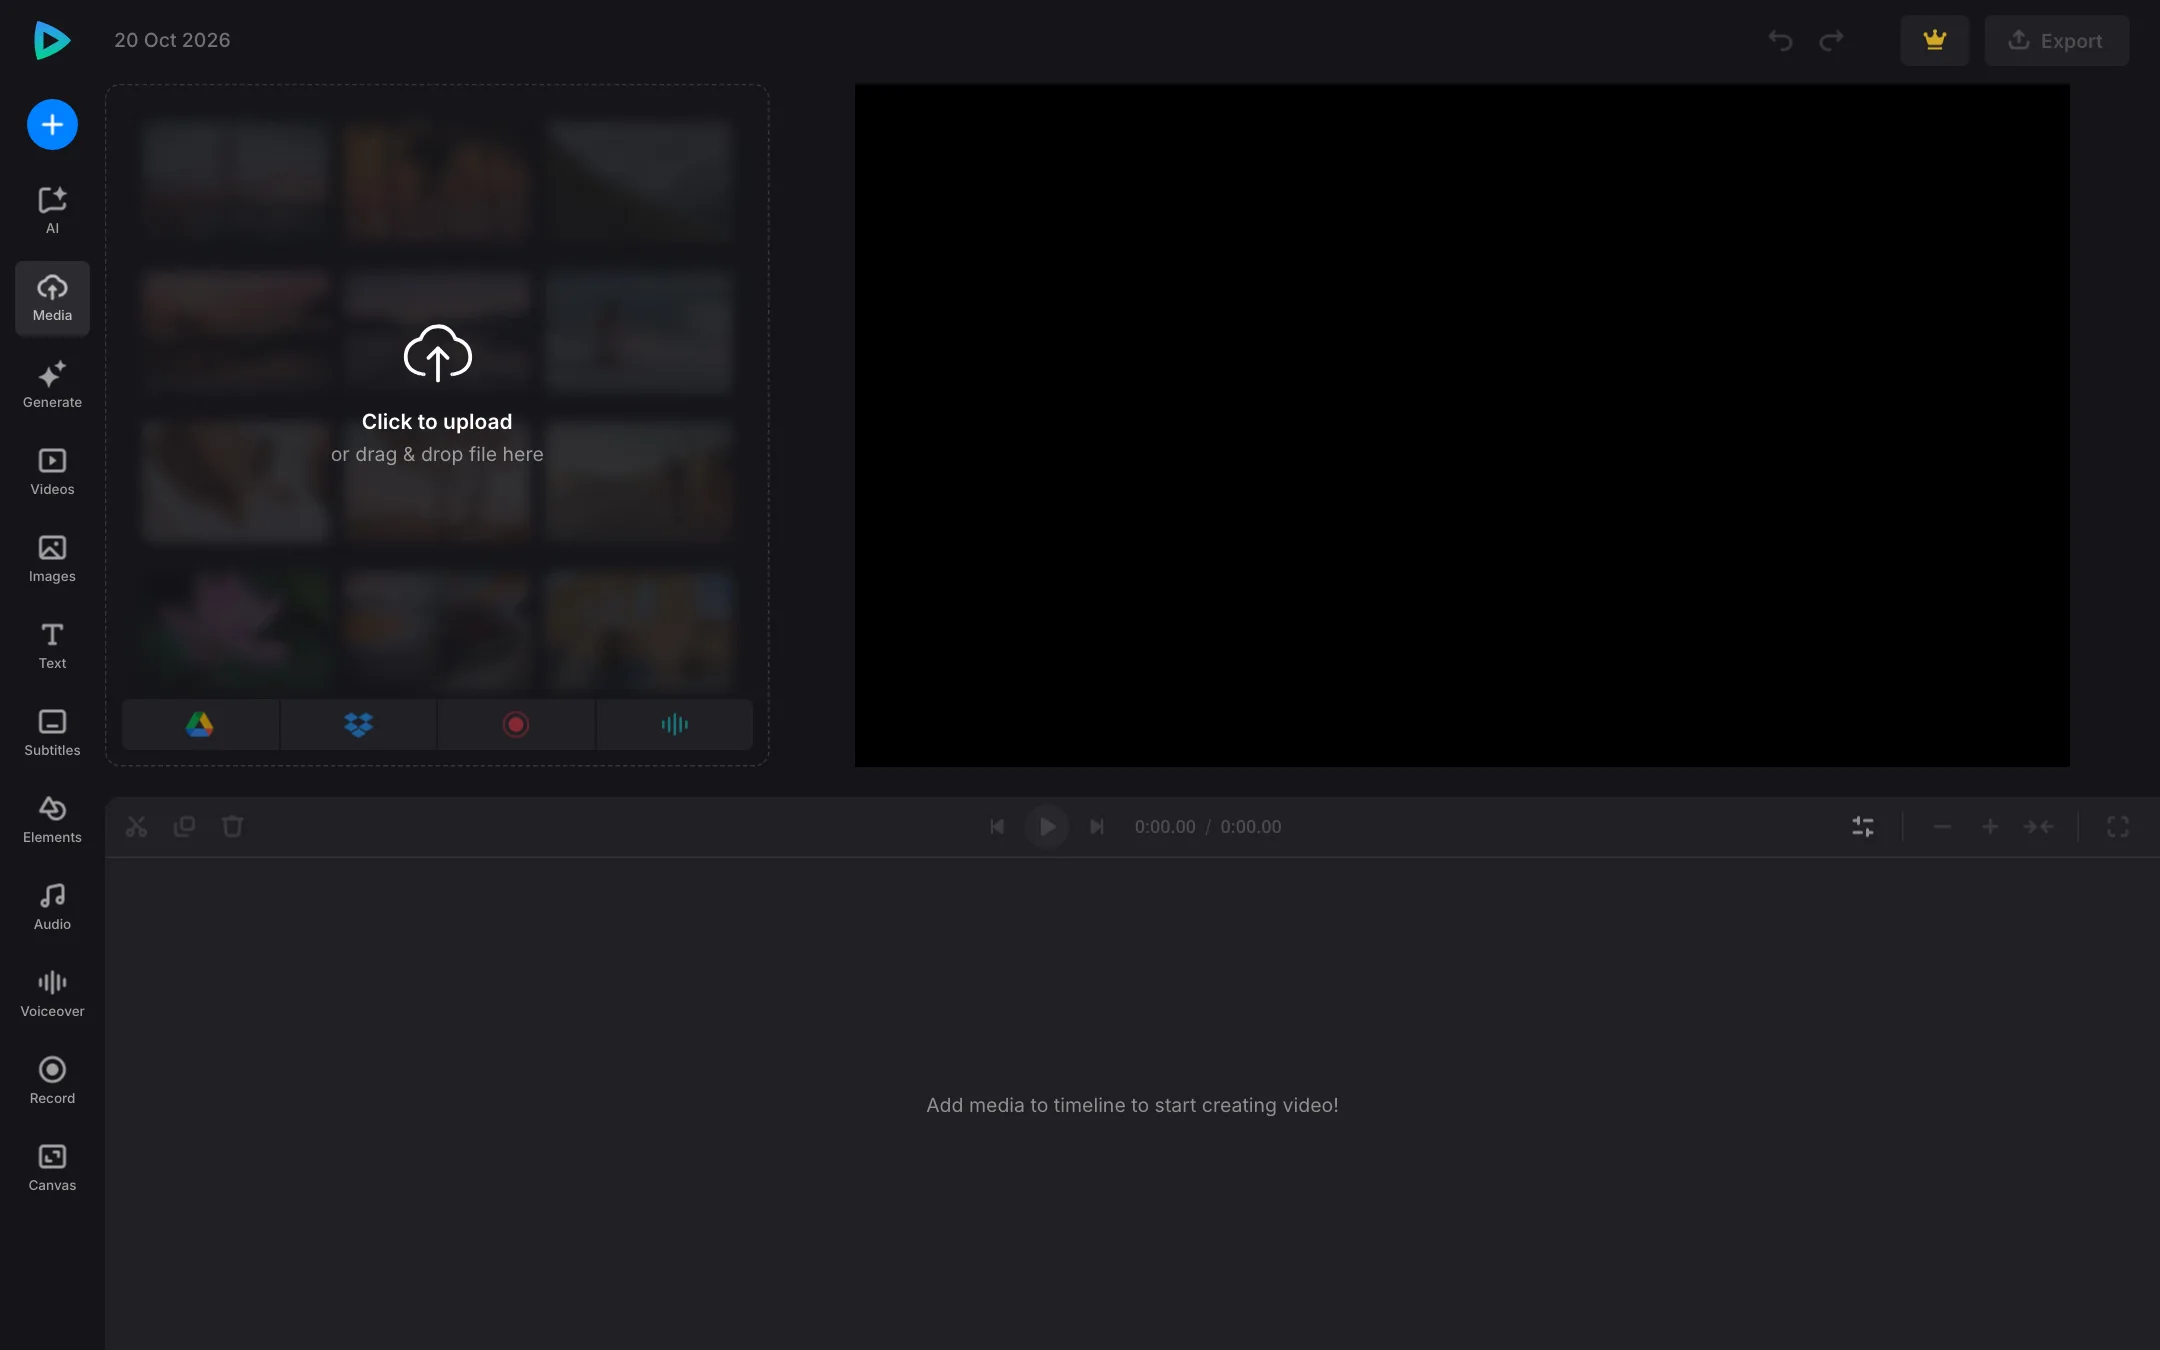The width and height of the screenshot is (2160, 1350).
Task: Click the duplicate clip icon
Action: tap(184, 827)
